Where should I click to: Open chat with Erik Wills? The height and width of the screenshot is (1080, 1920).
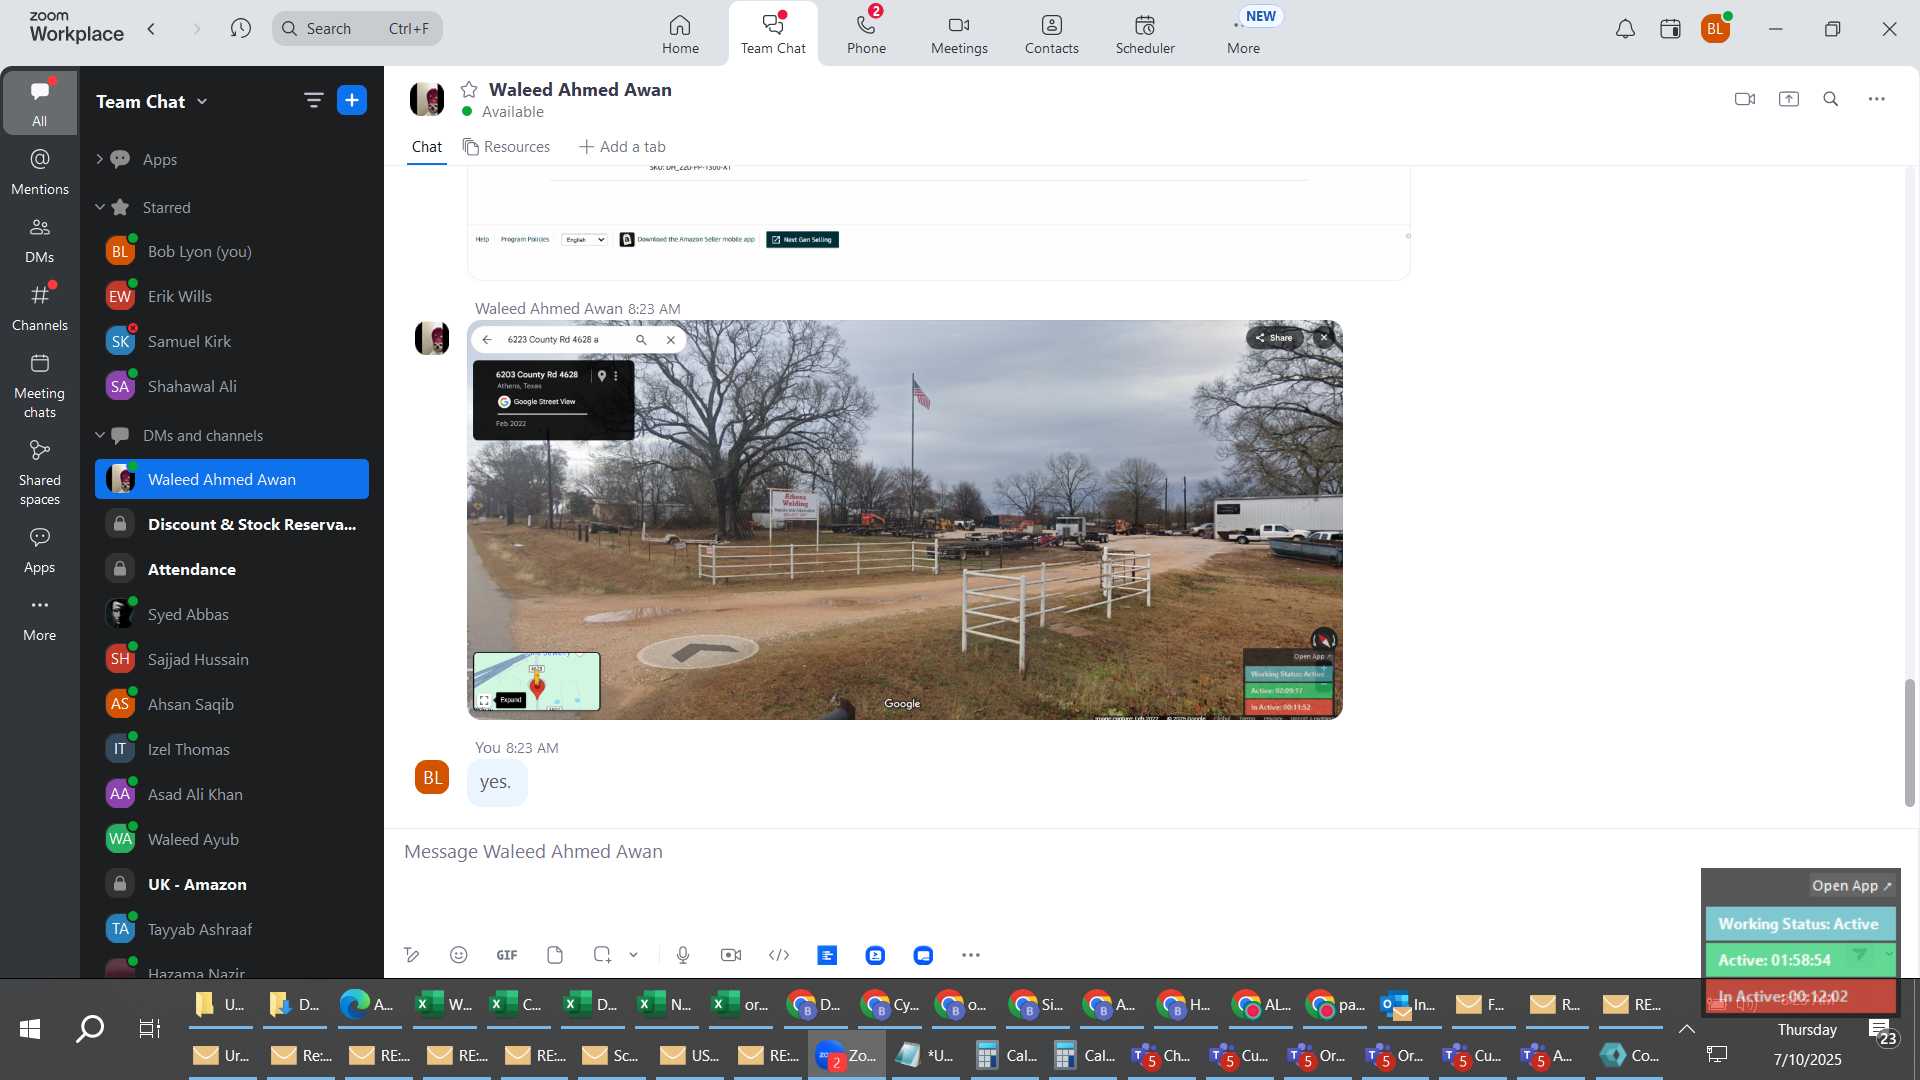[232, 296]
